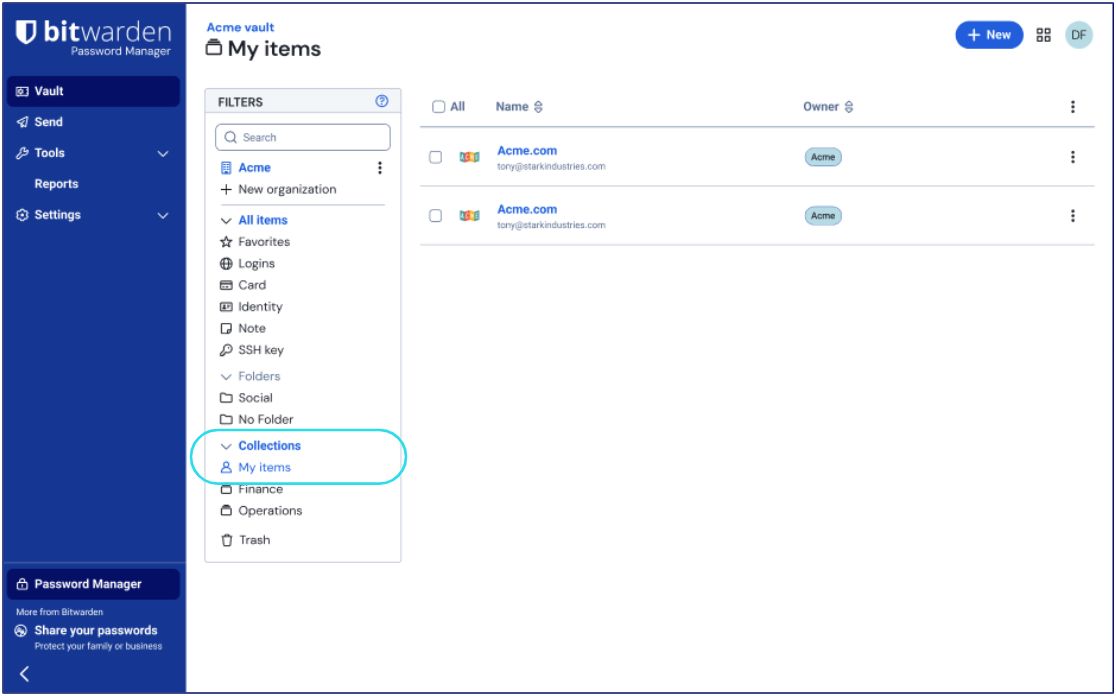Open options menu for first Acme.com item

pos(1072,157)
